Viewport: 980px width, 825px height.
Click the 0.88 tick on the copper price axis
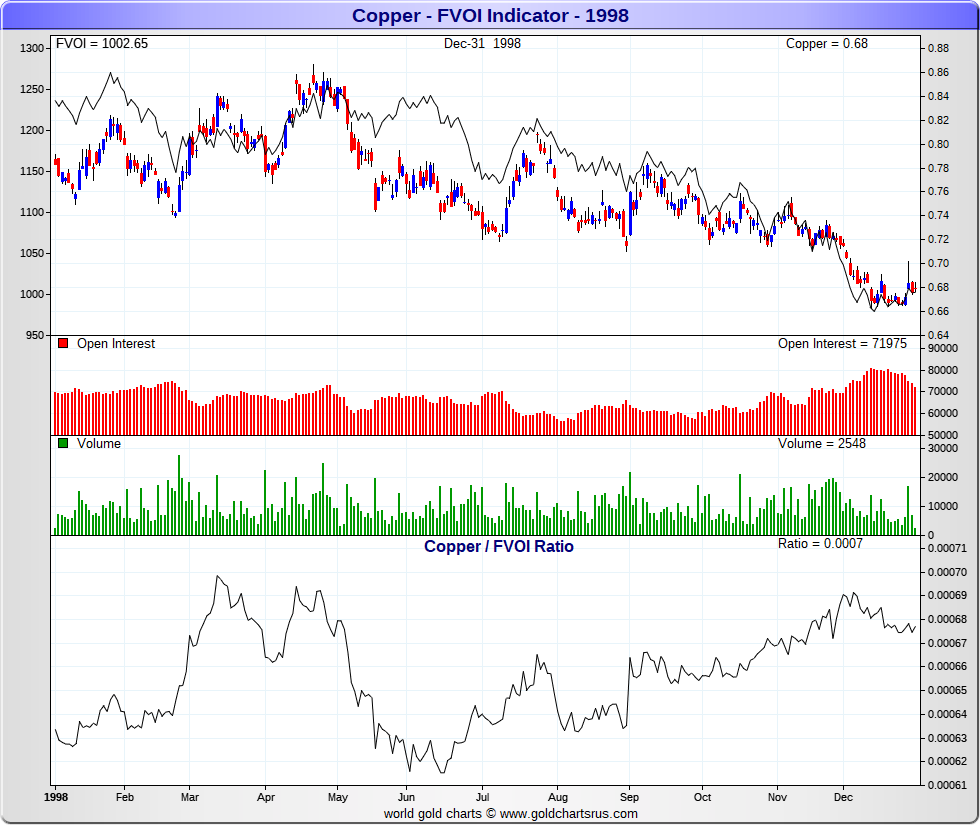click(938, 48)
